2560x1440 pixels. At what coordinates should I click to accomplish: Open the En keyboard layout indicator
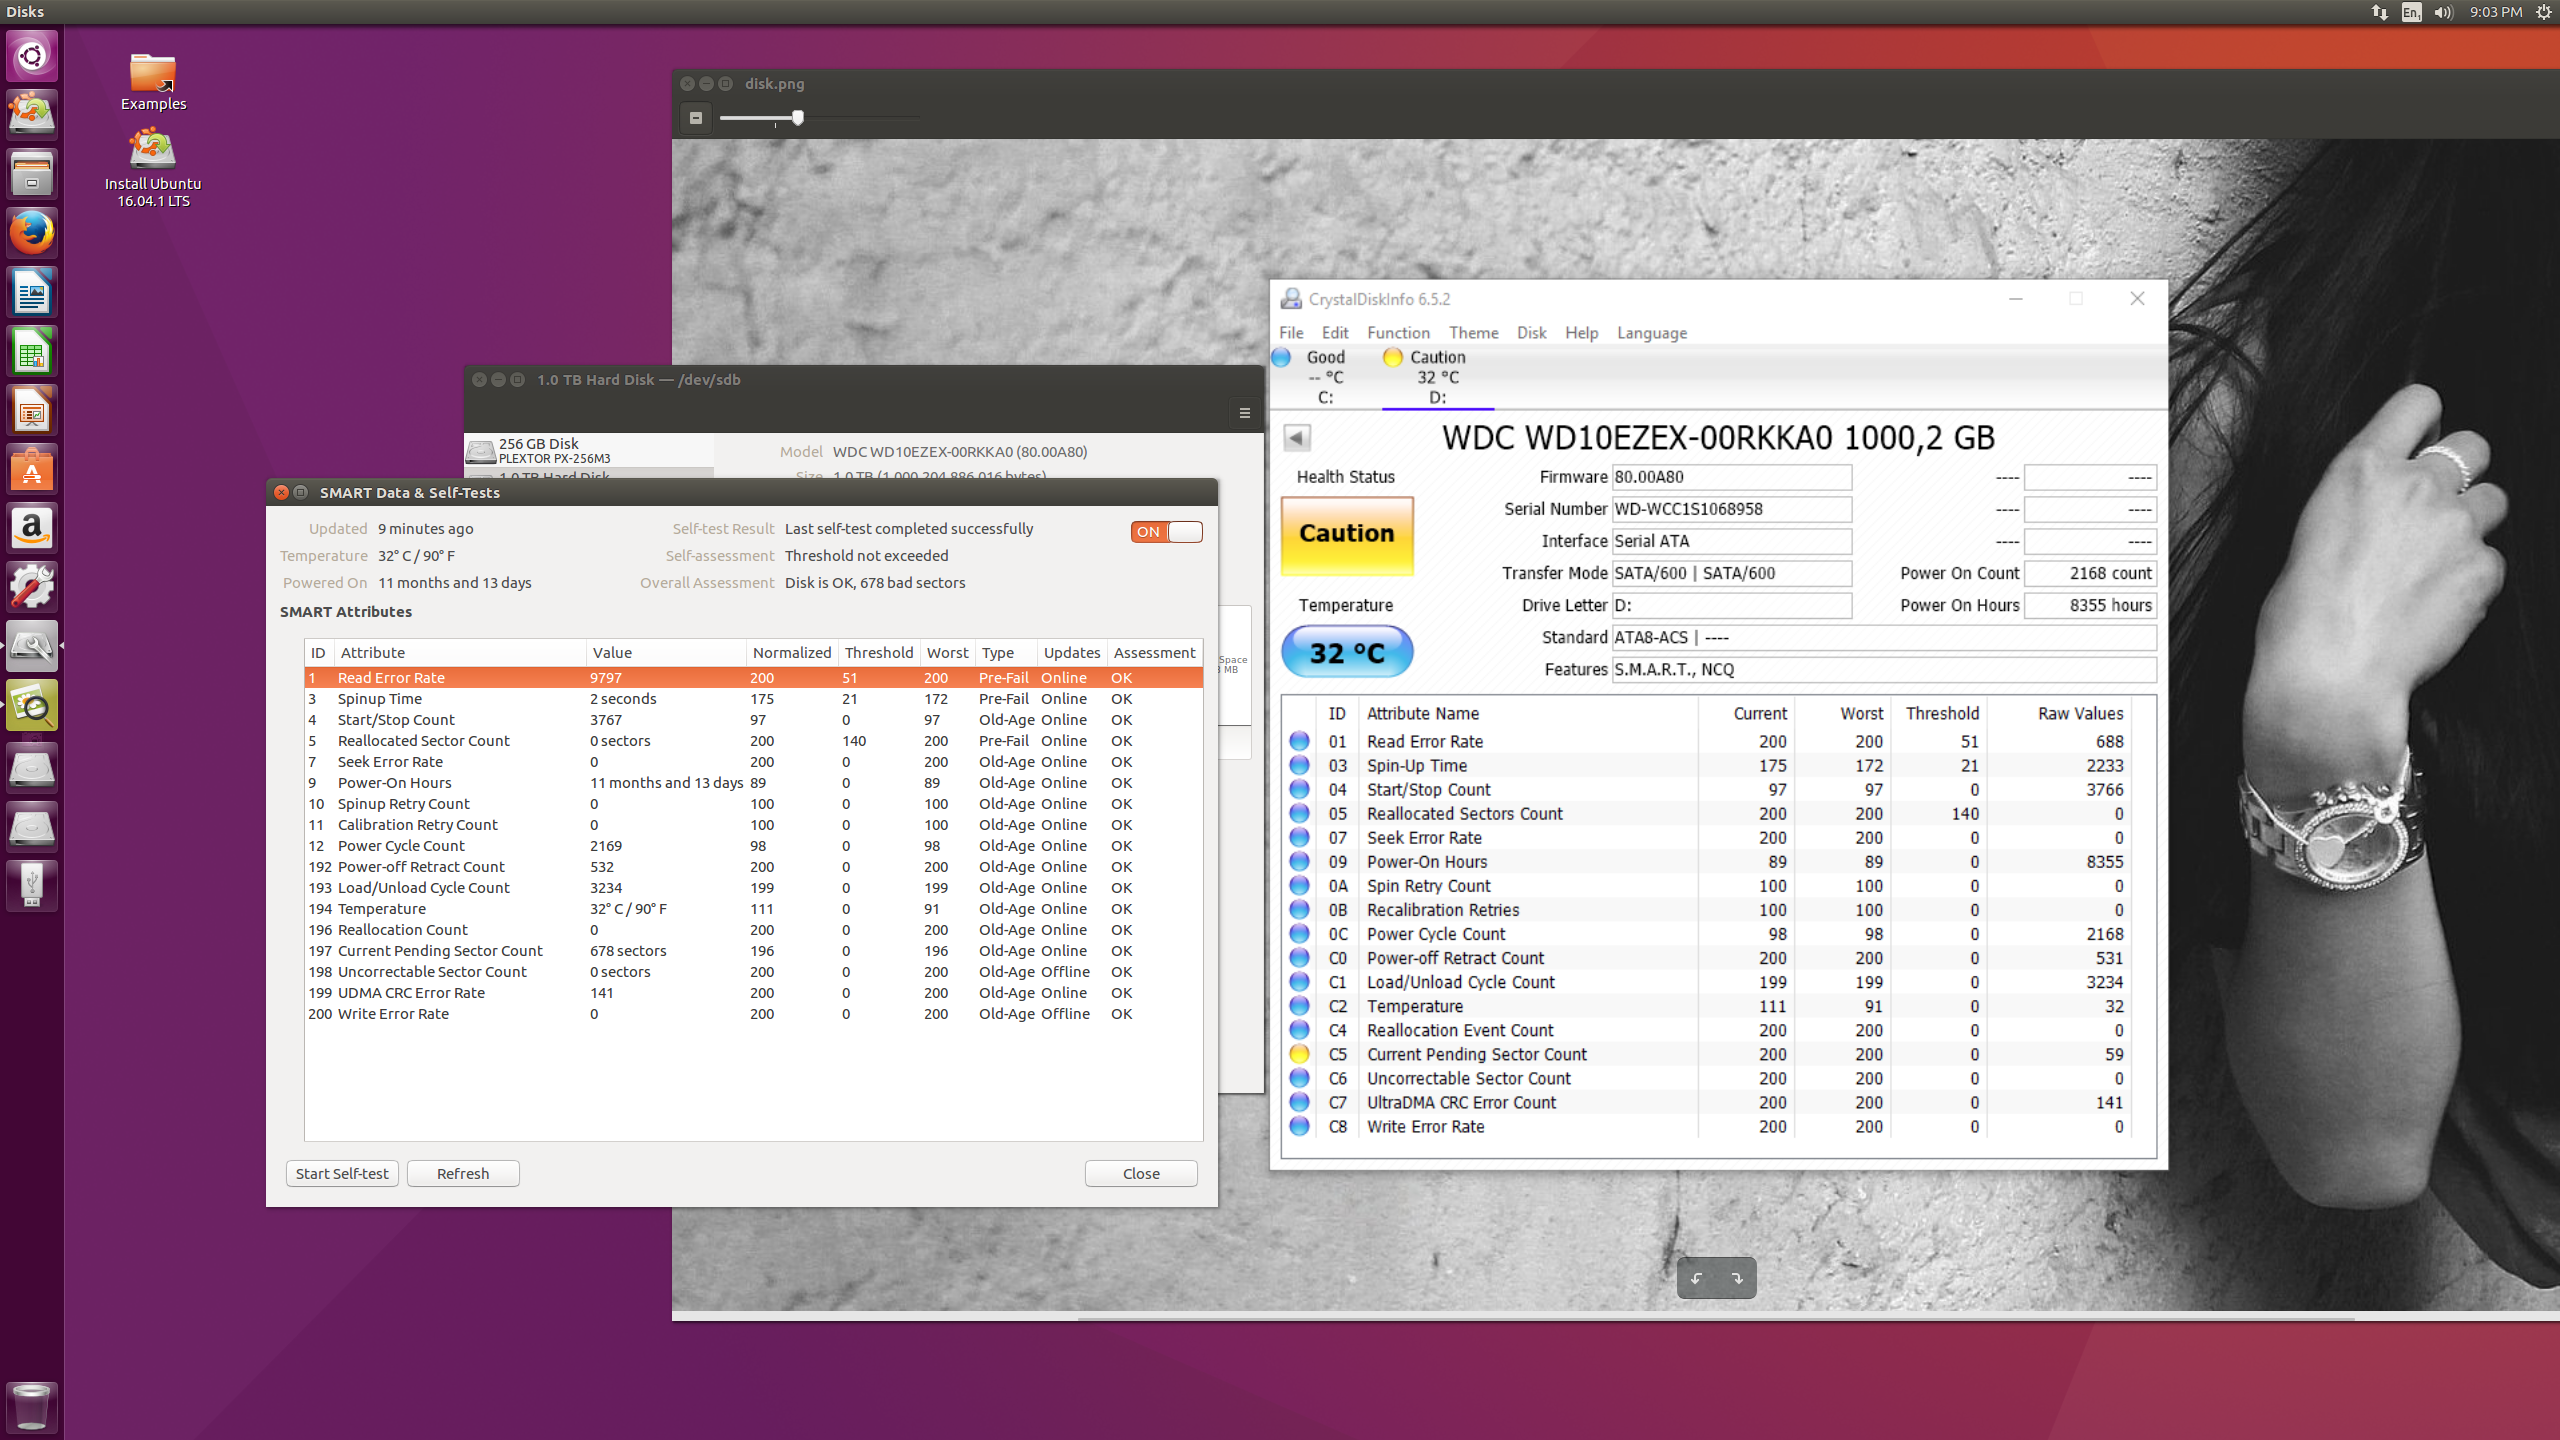[2411, 12]
